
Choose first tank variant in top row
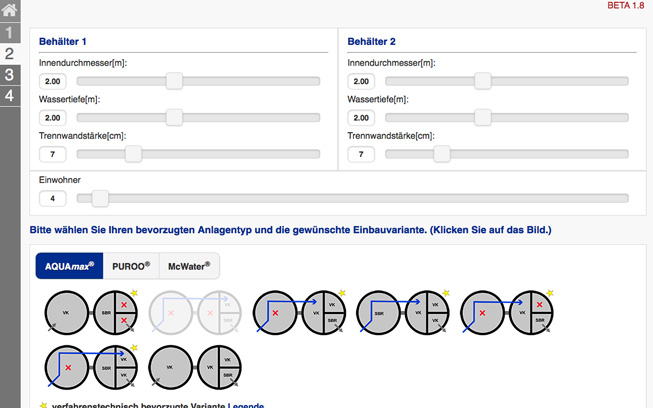point(91,311)
